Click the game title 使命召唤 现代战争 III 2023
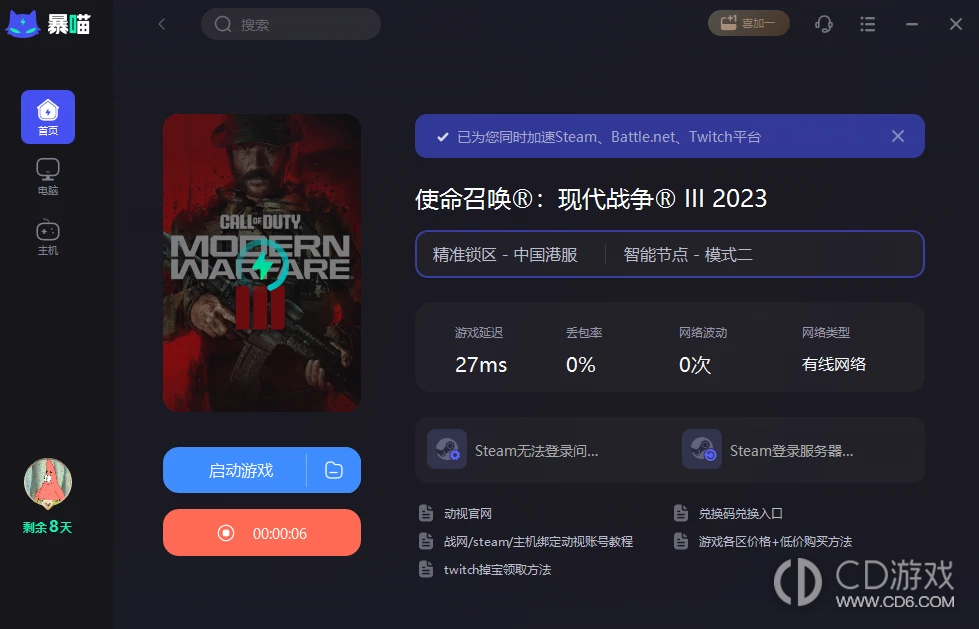Image resolution: width=979 pixels, height=629 pixels. (x=591, y=199)
